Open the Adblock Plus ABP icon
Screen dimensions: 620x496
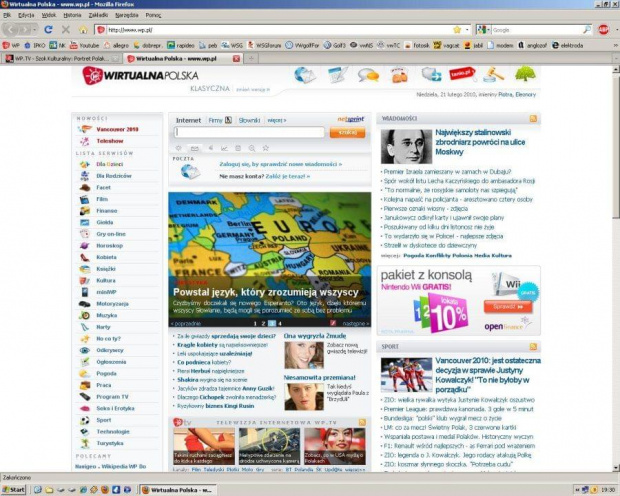603,30
